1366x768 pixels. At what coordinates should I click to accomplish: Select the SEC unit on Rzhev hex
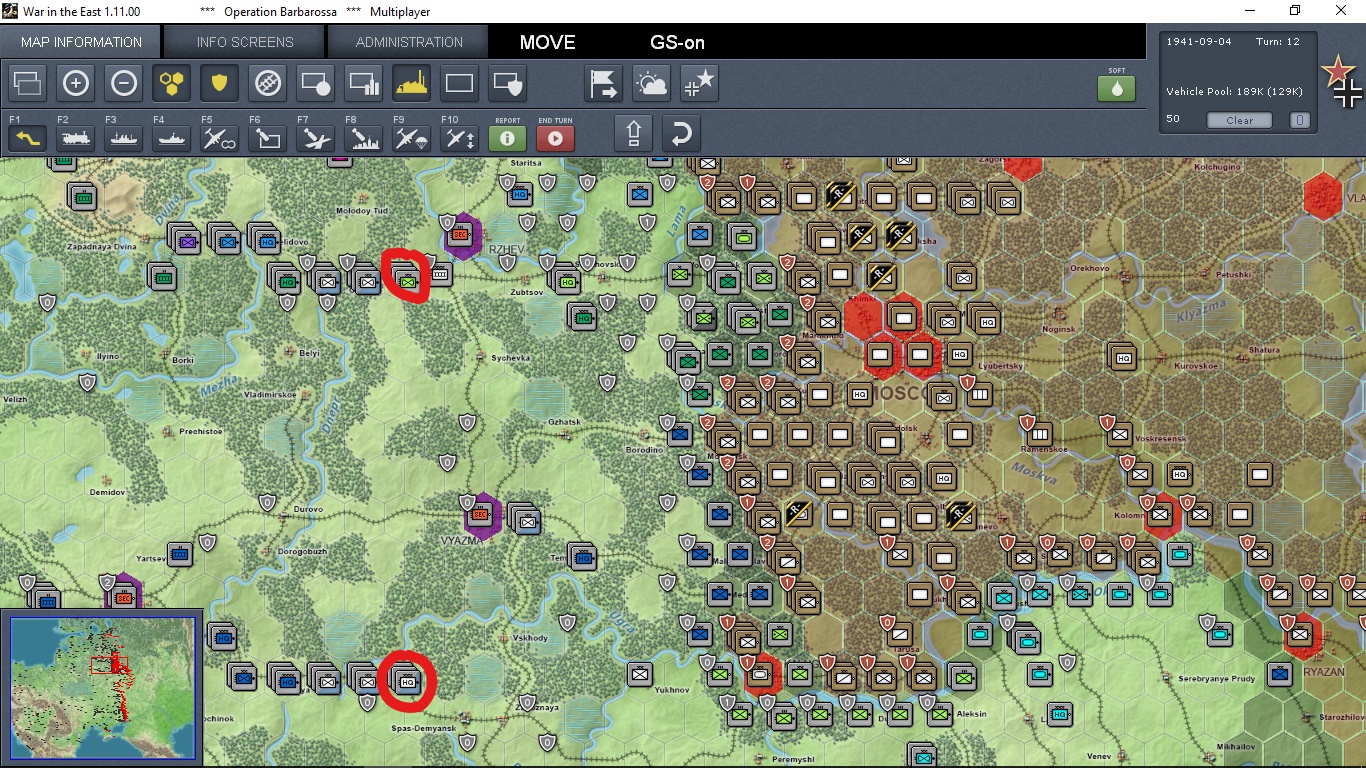point(460,234)
